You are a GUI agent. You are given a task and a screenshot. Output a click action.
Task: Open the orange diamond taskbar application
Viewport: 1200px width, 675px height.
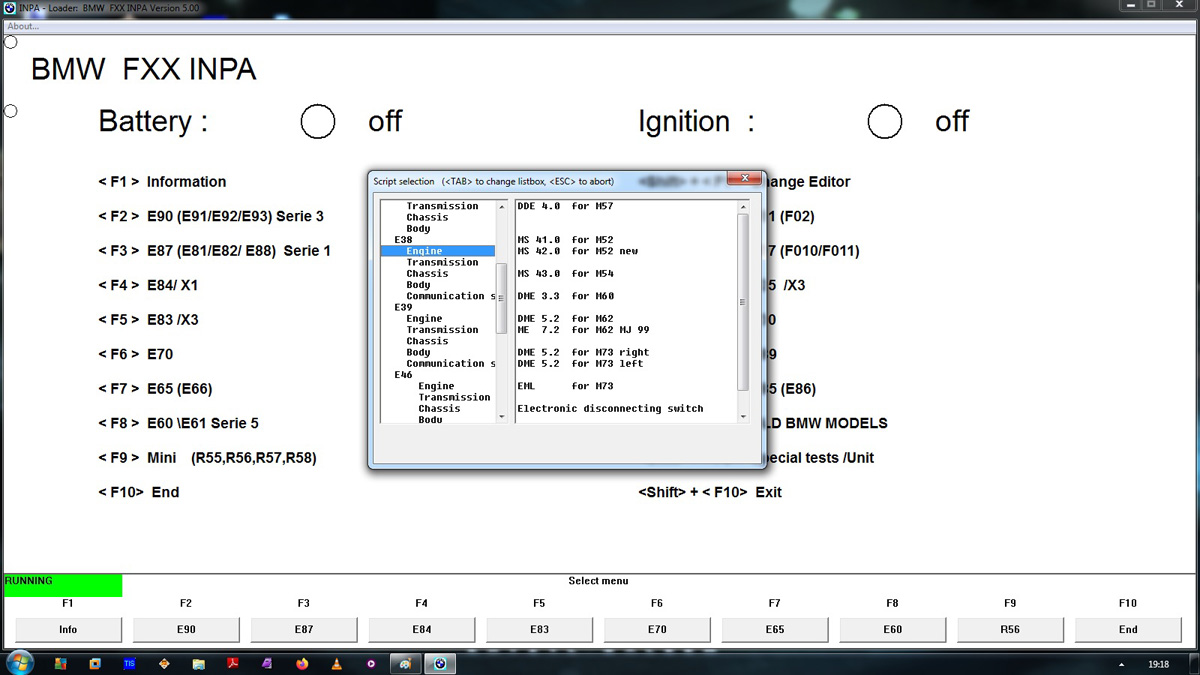pyautogui.click(x=163, y=663)
